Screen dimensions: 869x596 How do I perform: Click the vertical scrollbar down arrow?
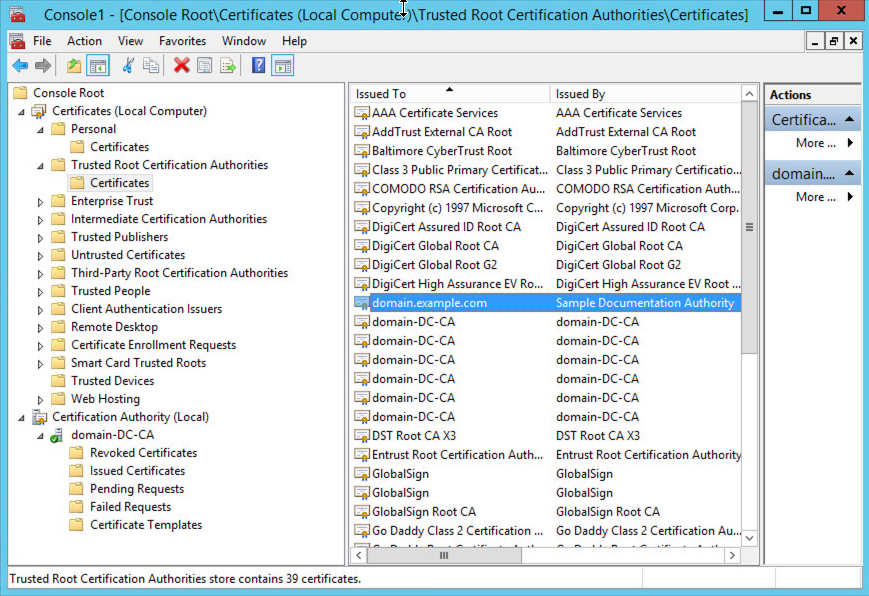750,537
